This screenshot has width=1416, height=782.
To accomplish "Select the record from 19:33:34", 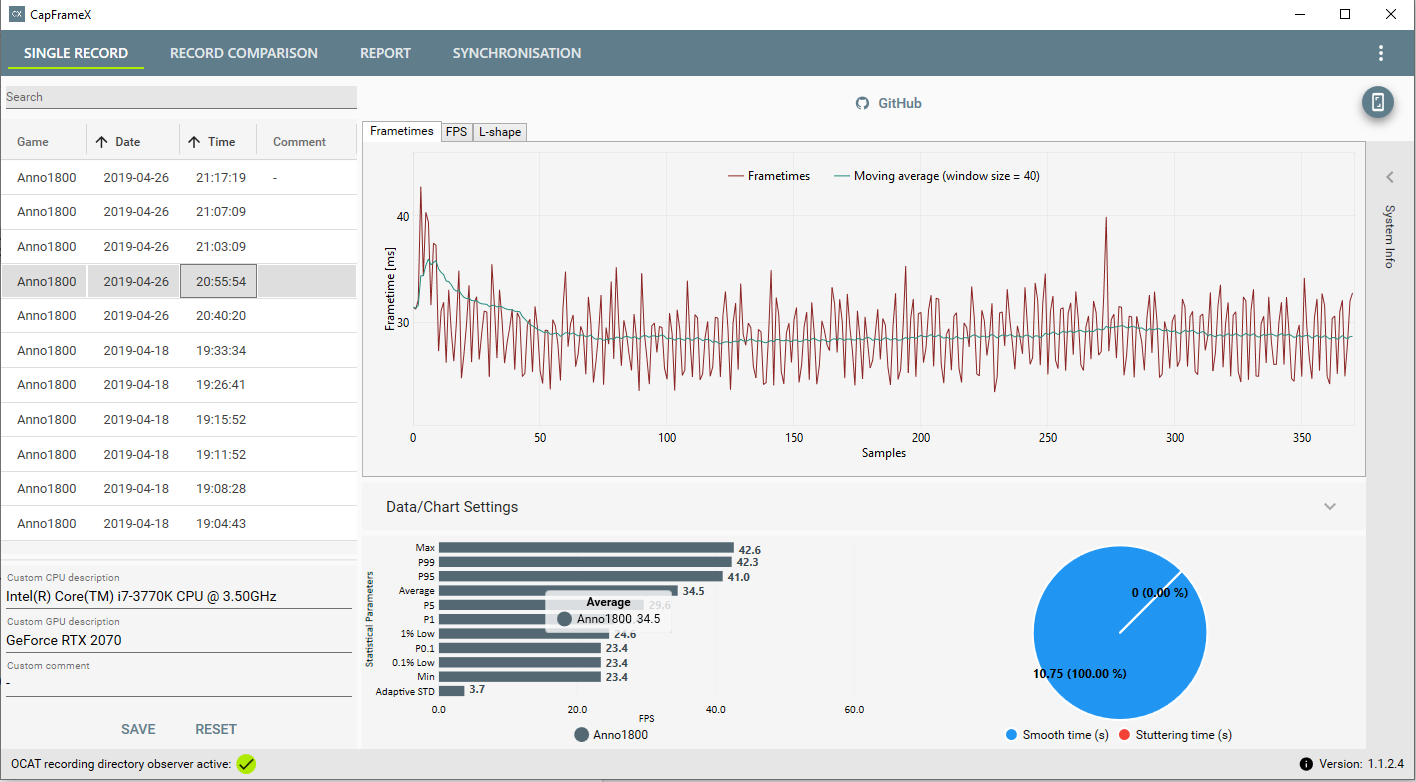I will click(x=179, y=350).
